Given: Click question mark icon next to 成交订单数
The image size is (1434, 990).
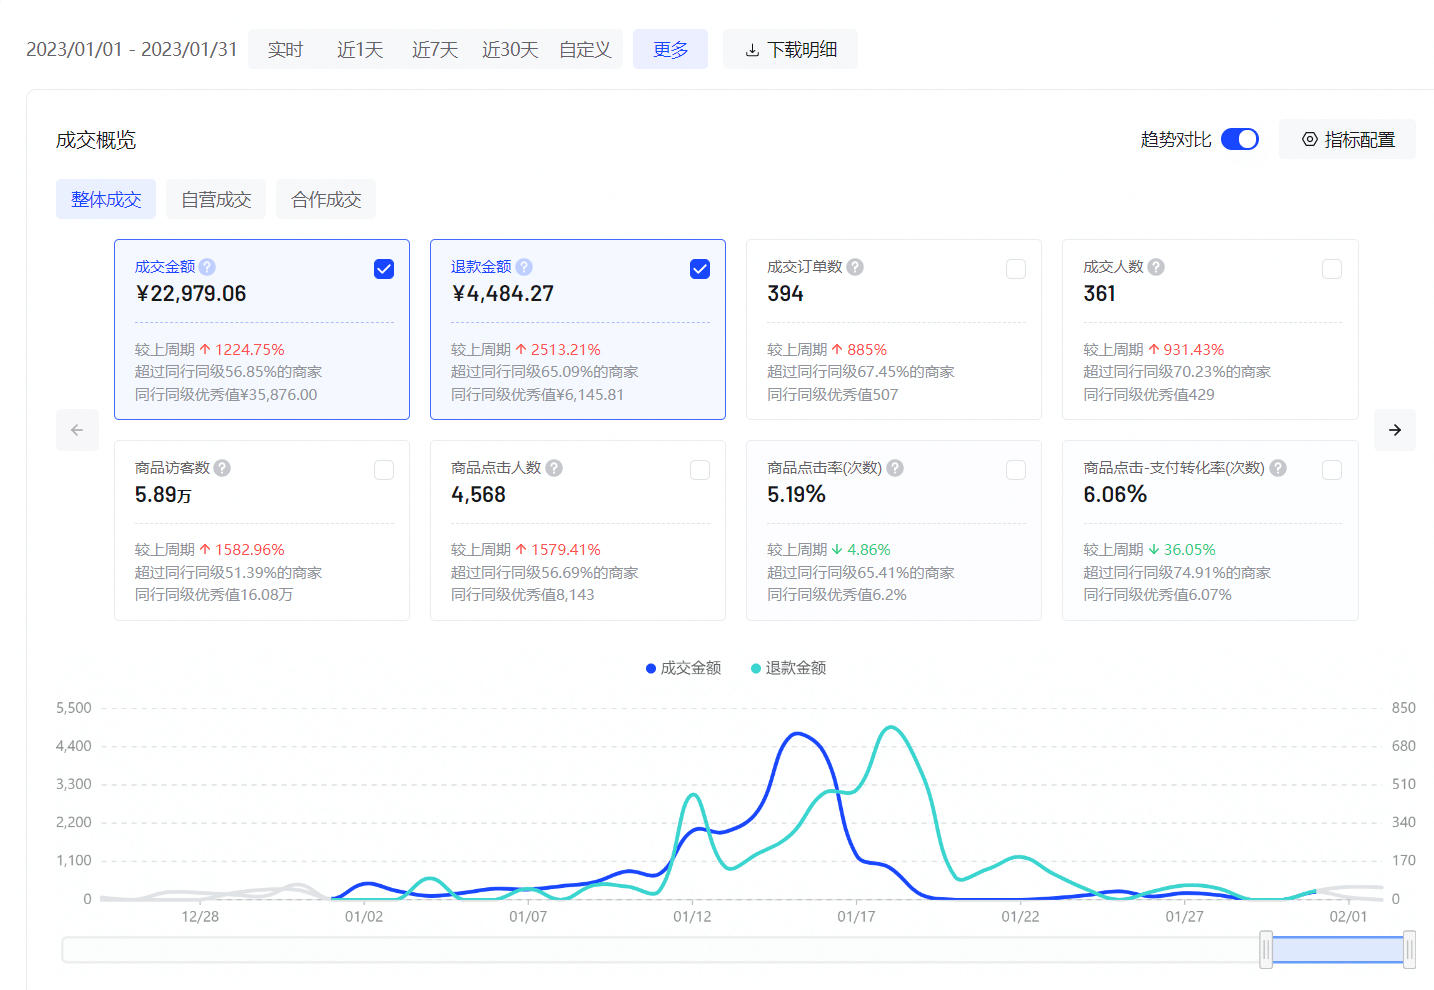Looking at the screenshot, I should tap(855, 267).
